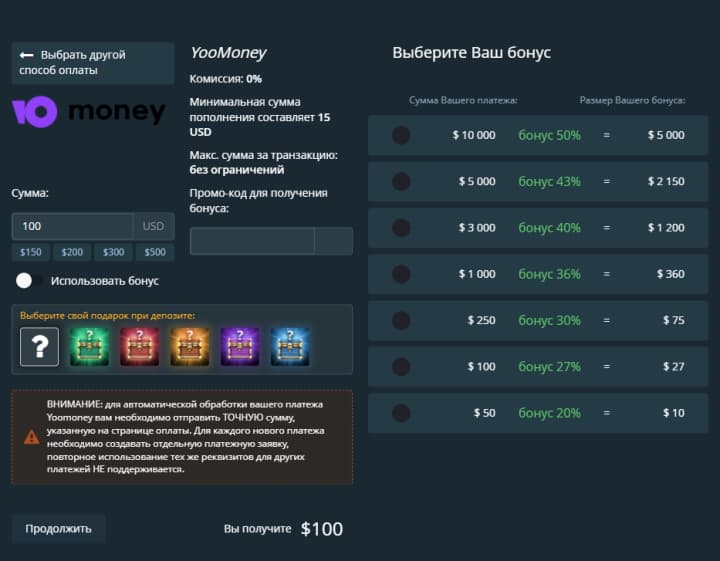Click the 'Размер Вашего бонуса' column header
This screenshot has height=561, width=720.
click(632, 100)
